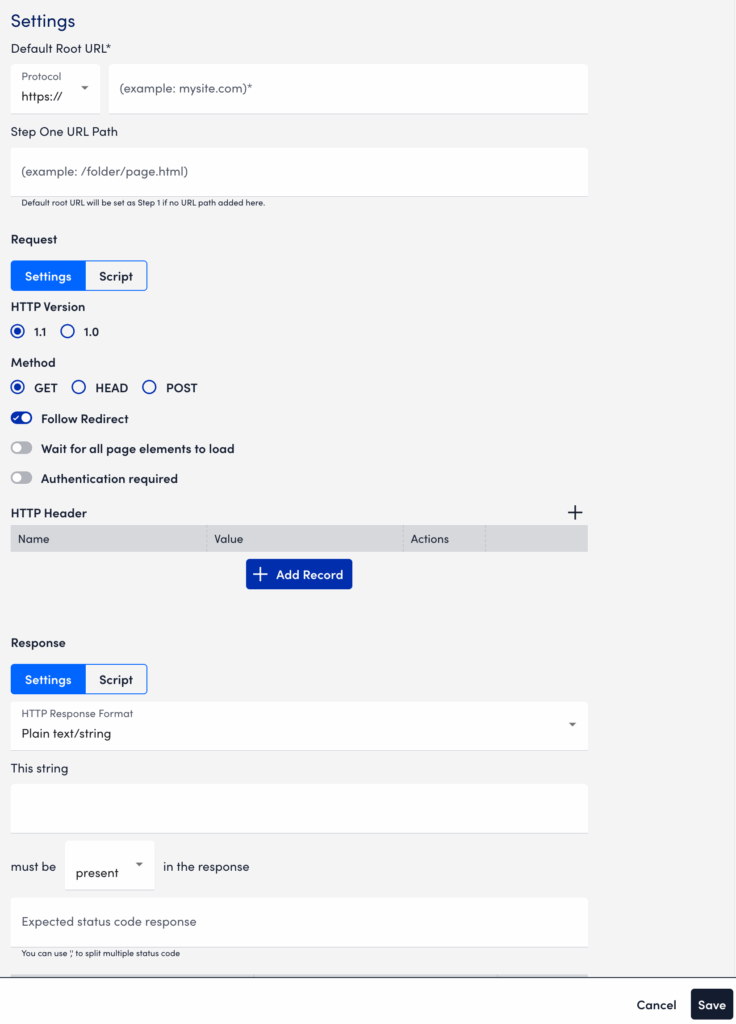Open the must be present dropdown

click(109, 866)
